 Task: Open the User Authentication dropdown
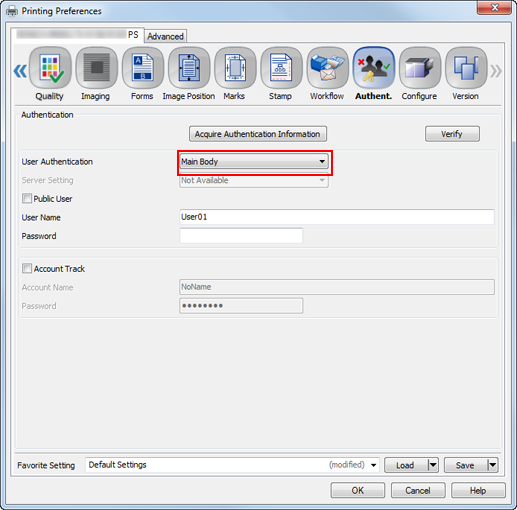coord(254,162)
